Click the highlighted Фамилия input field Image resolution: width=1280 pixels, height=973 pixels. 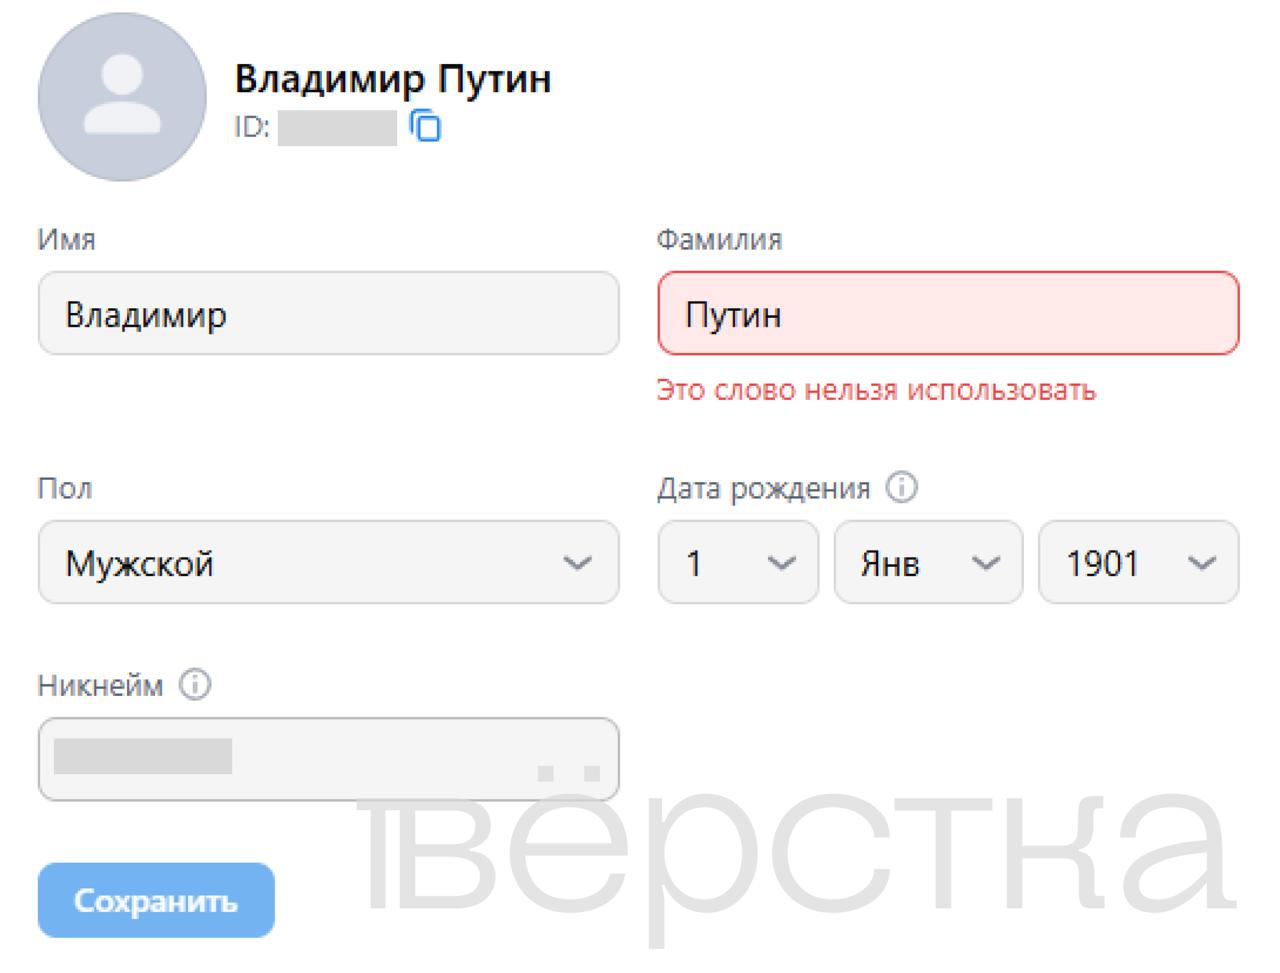948,314
